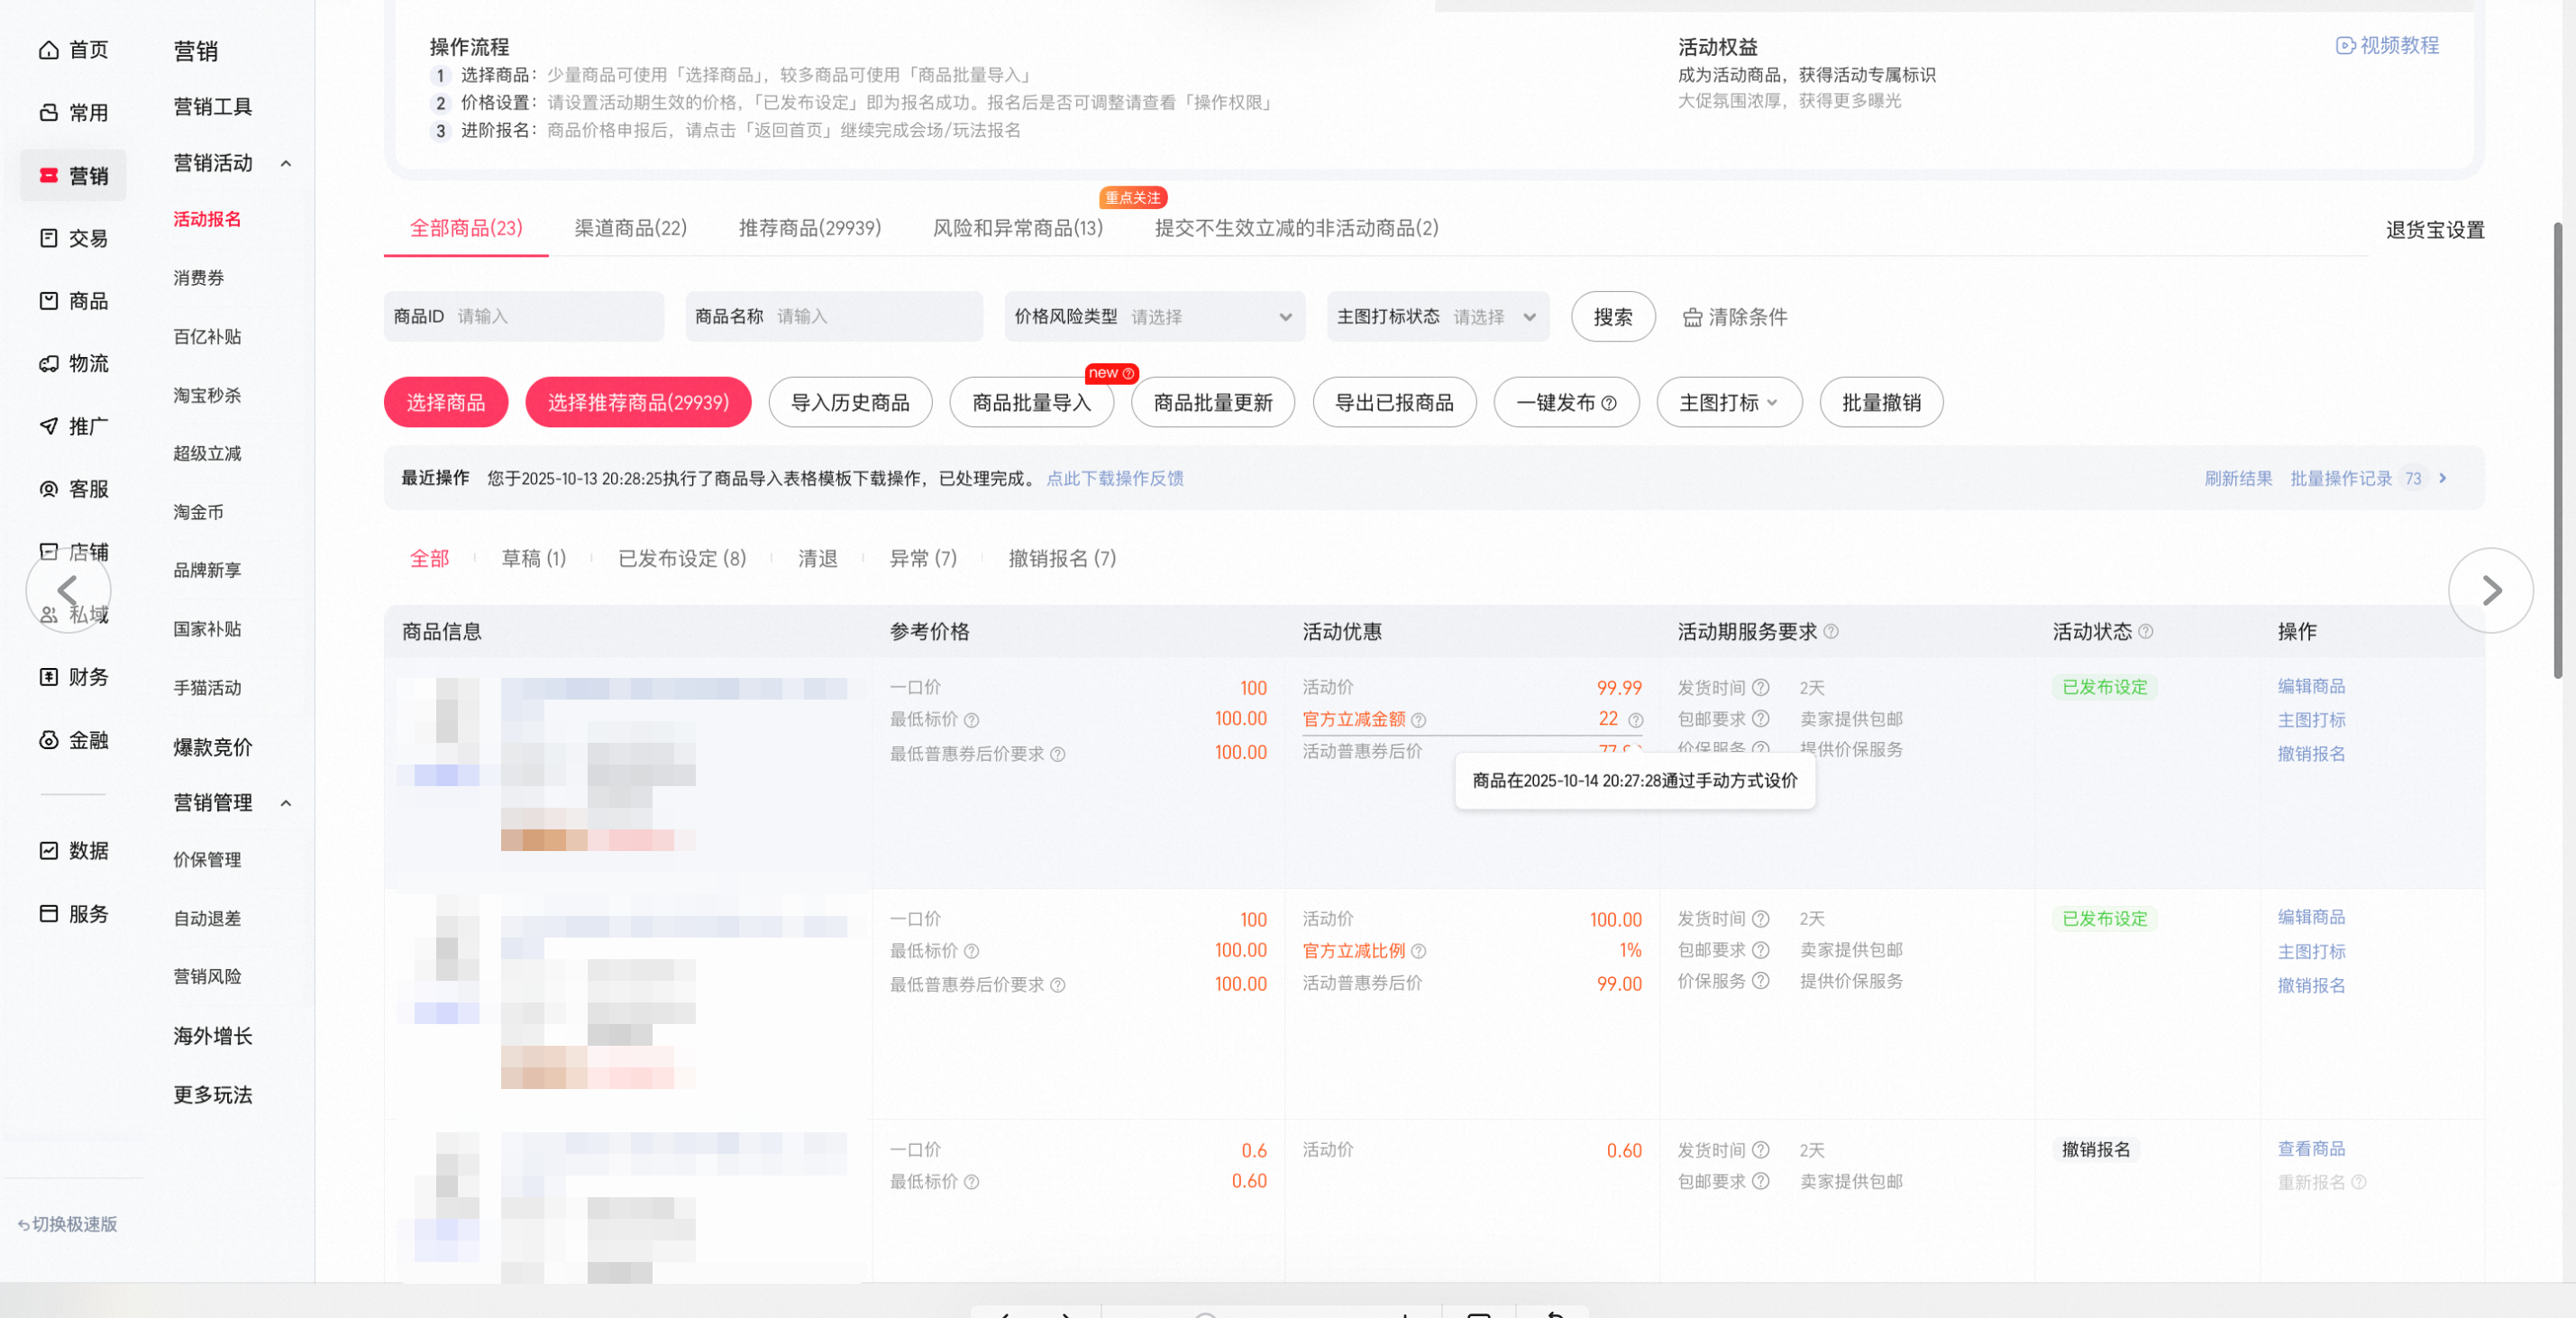Switch to the 风险和异常商品(13) tab
The image size is (2576, 1318).
pyautogui.click(x=1018, y=229)
